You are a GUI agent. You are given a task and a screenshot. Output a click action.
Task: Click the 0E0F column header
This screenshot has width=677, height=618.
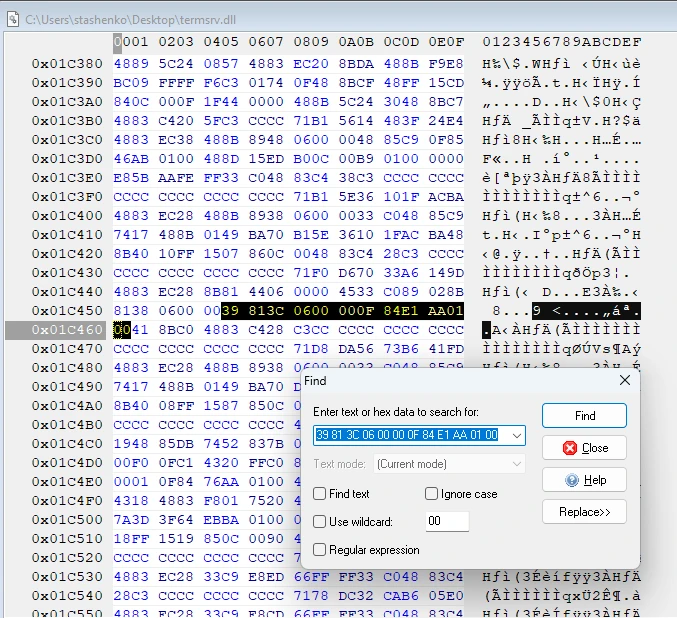(447, 42)
